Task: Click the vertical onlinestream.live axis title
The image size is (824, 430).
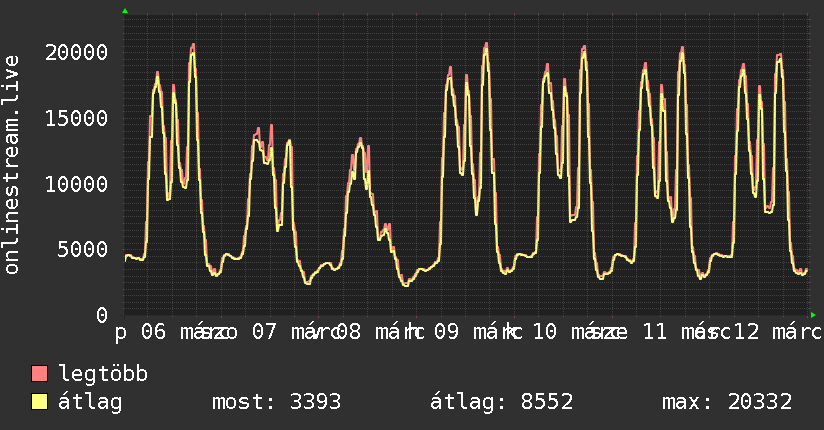Action: click(12, 165)
